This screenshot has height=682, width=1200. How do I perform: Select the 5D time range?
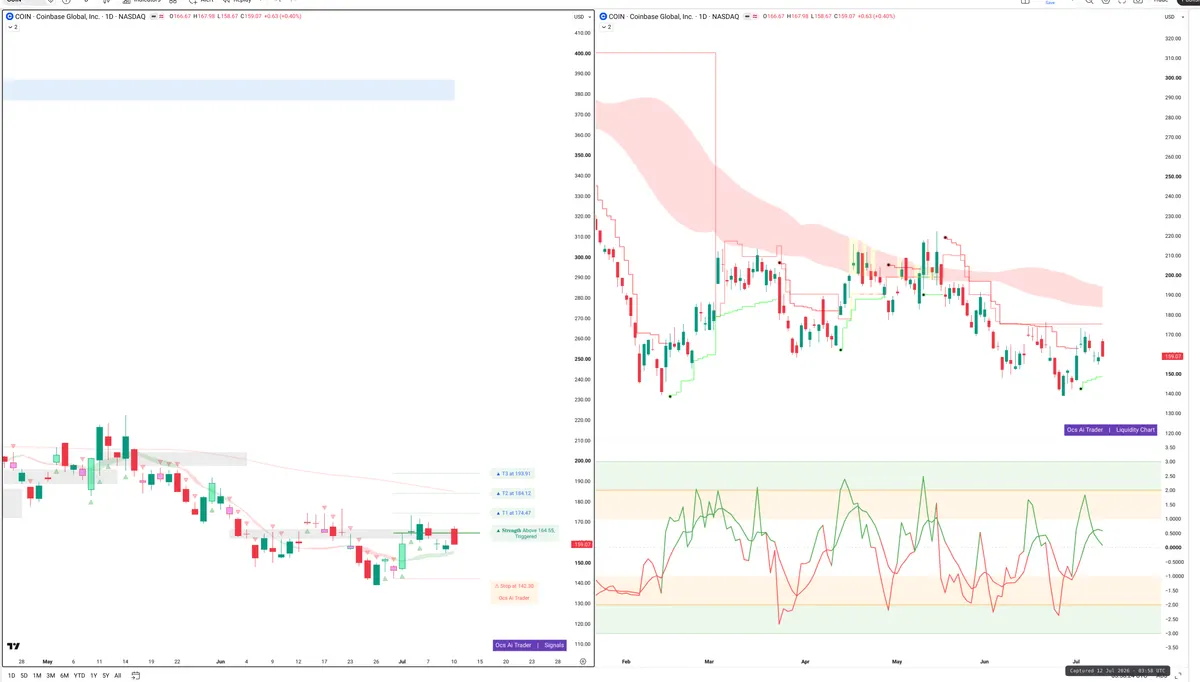click(x=24, y=676)
